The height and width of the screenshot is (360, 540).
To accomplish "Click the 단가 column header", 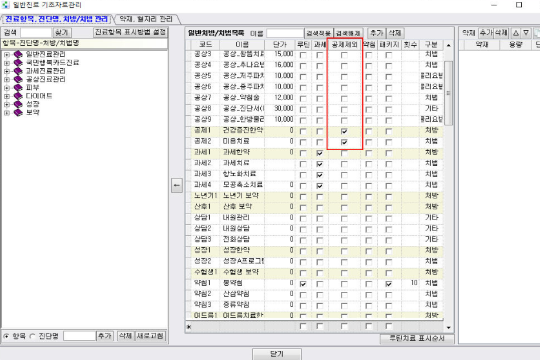I will (x=280, y=44).
